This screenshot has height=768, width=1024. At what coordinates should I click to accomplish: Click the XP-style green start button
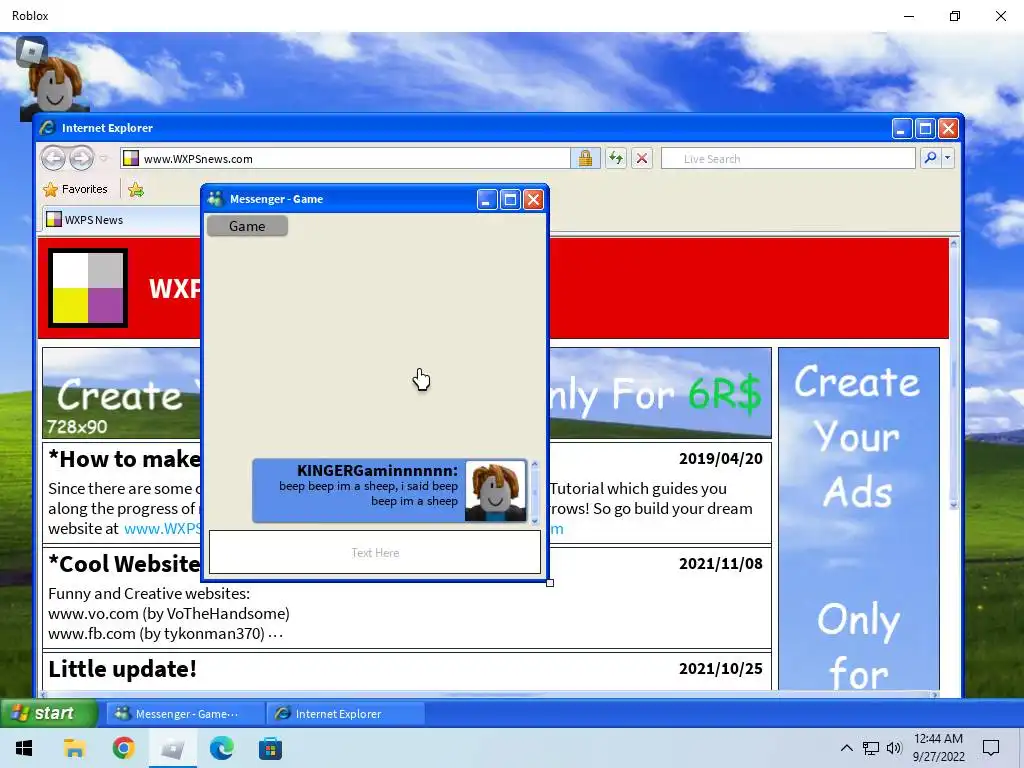(49, 713)
